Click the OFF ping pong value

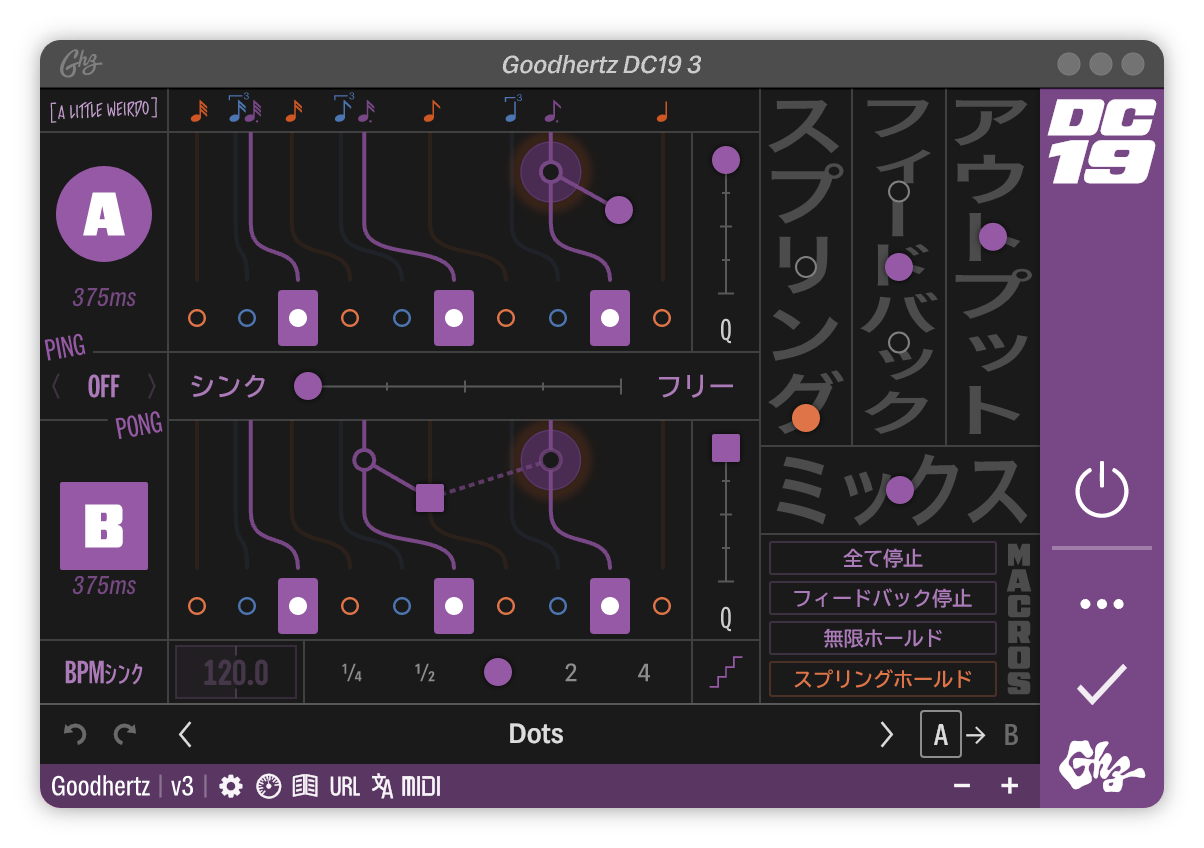[x=104, y=386]
